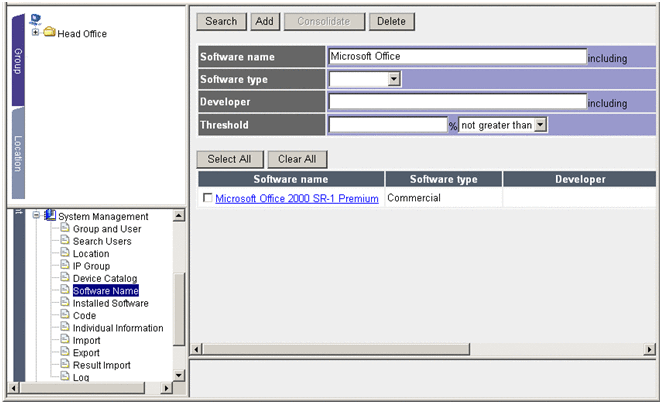Click the Select All button
Screen dimensions: 663x405
click(x=230, y=159)
